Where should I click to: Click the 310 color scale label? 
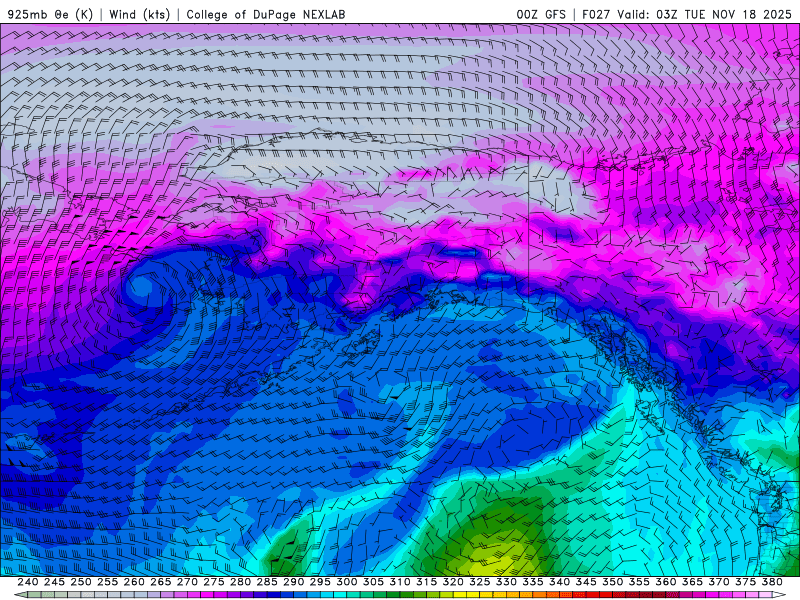(399, 582)
